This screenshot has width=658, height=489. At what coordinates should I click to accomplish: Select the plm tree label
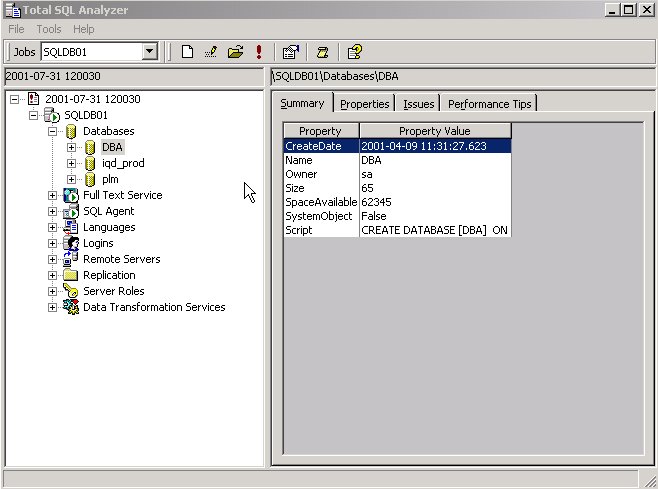[110, 179]
